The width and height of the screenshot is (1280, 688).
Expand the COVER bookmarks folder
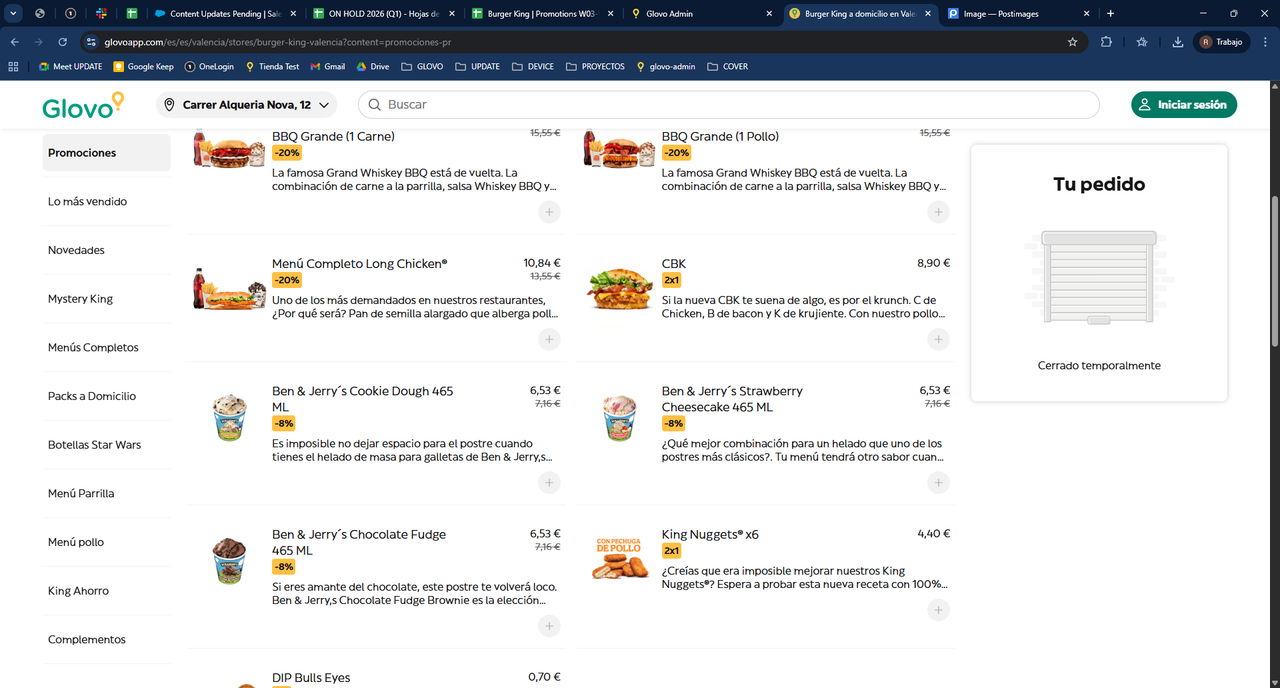pos(727,67)
